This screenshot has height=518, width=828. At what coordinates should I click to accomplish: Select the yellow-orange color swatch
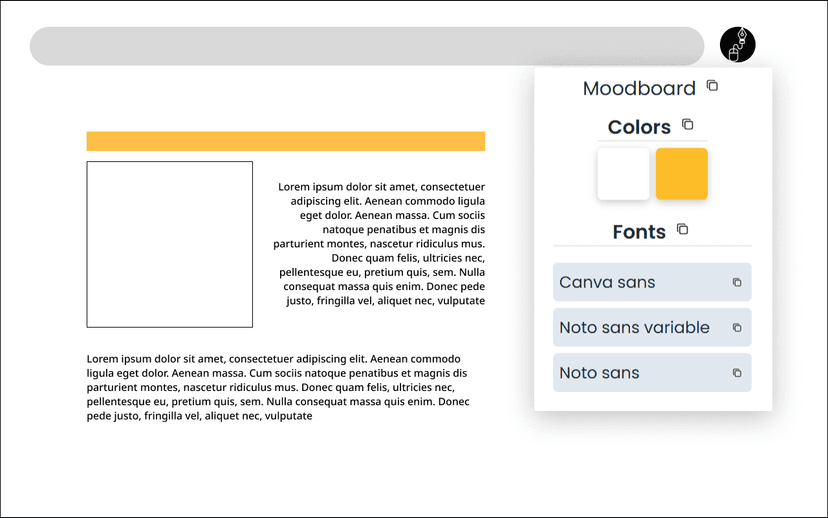pos(682,174)
